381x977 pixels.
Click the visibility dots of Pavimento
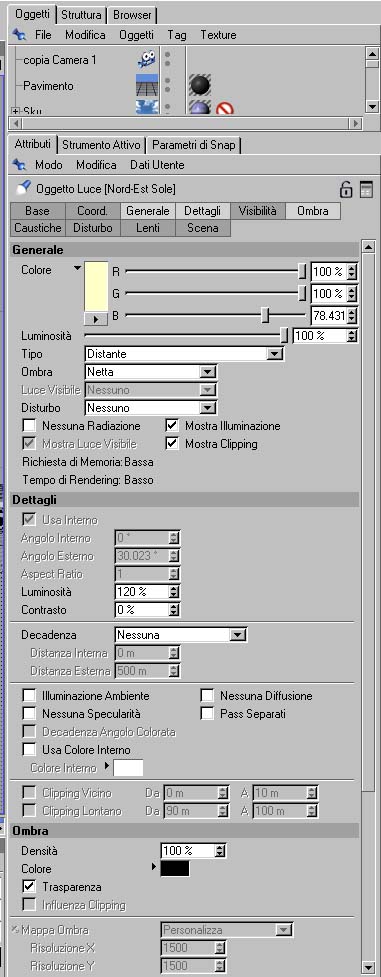[167, 85]
